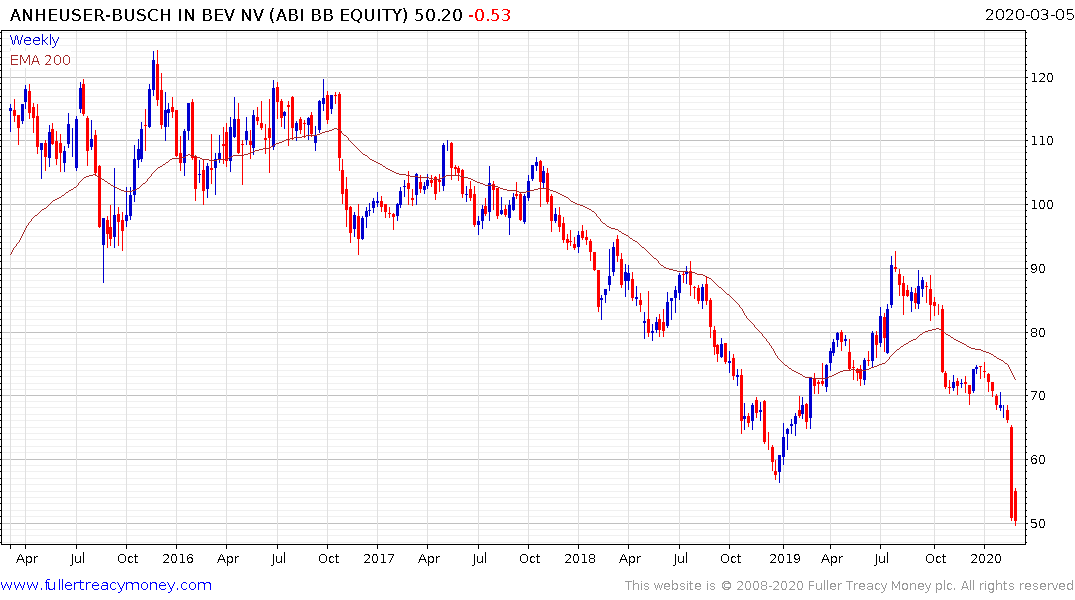Click the 50 price axis label

(x=1038, y=523)
